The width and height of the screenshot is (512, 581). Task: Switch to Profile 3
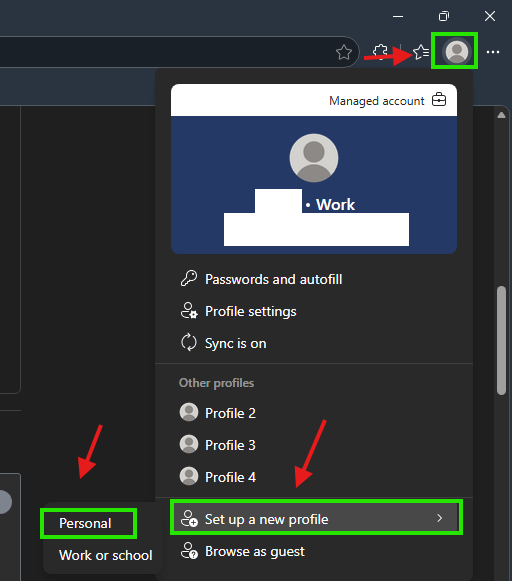click(314, 445)
